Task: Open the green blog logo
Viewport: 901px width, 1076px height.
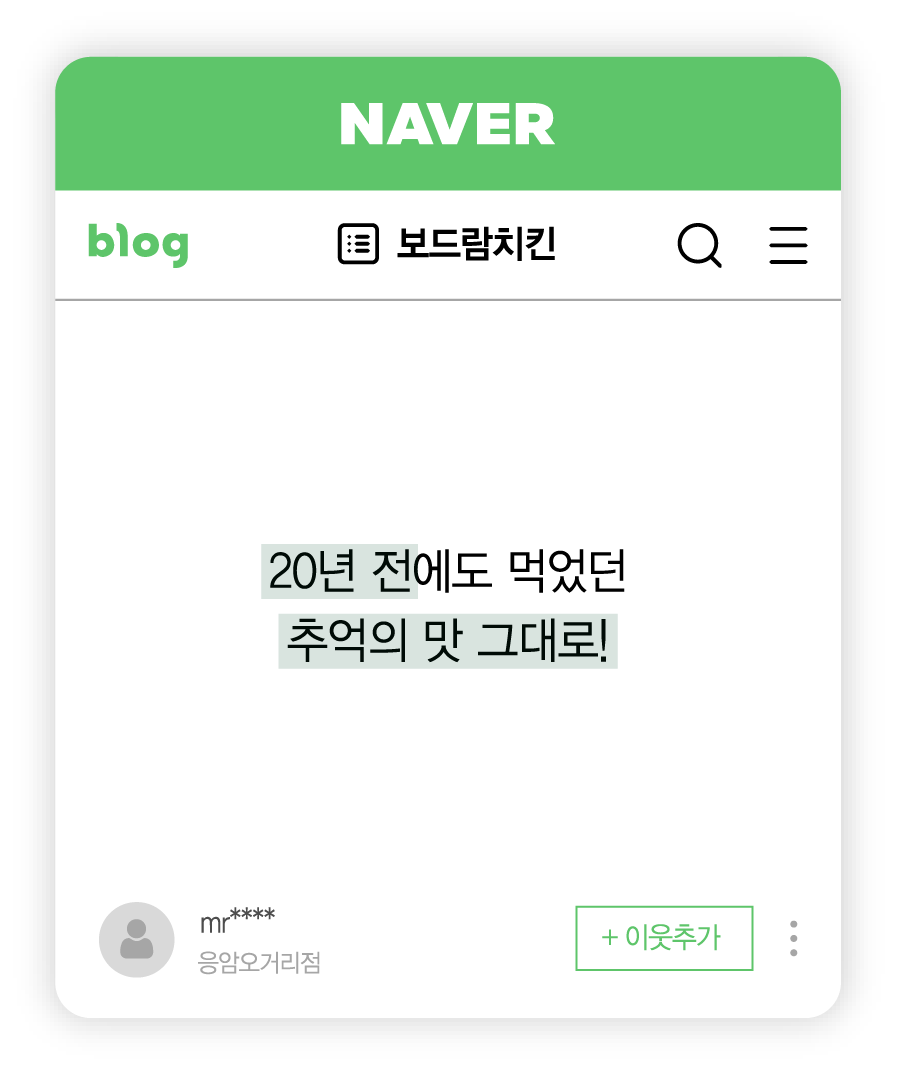Action: pos(138,244)
